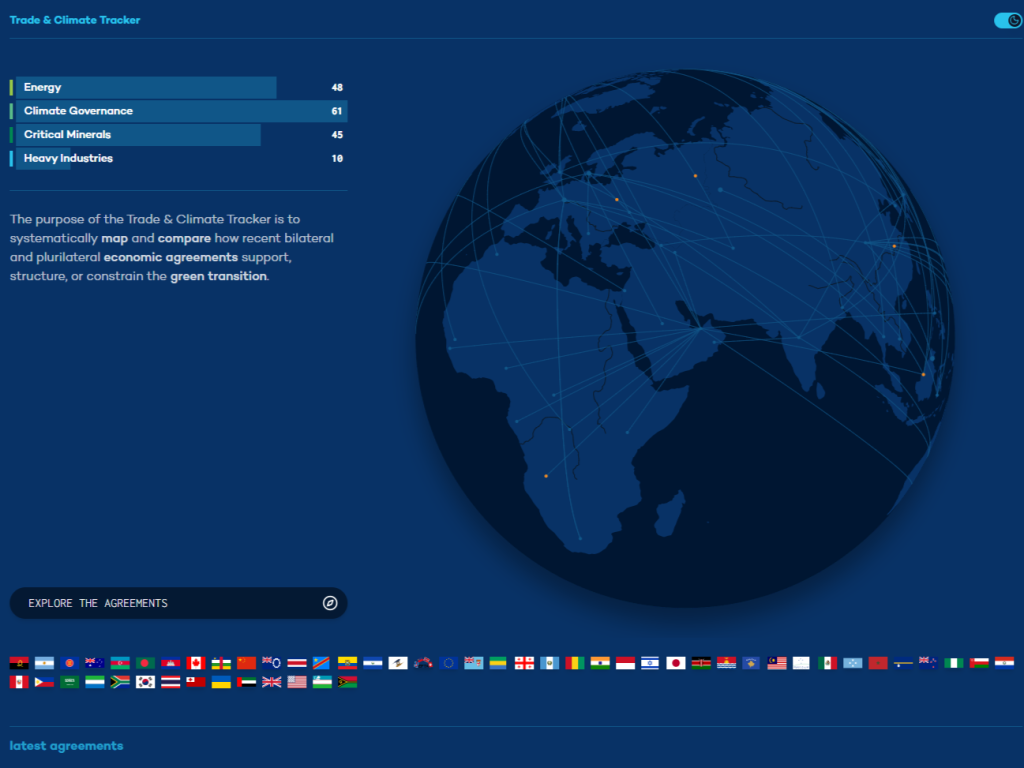Click the Guatemala flag
The width and height of the screenshot is (1024, 768).
[549, 663]
